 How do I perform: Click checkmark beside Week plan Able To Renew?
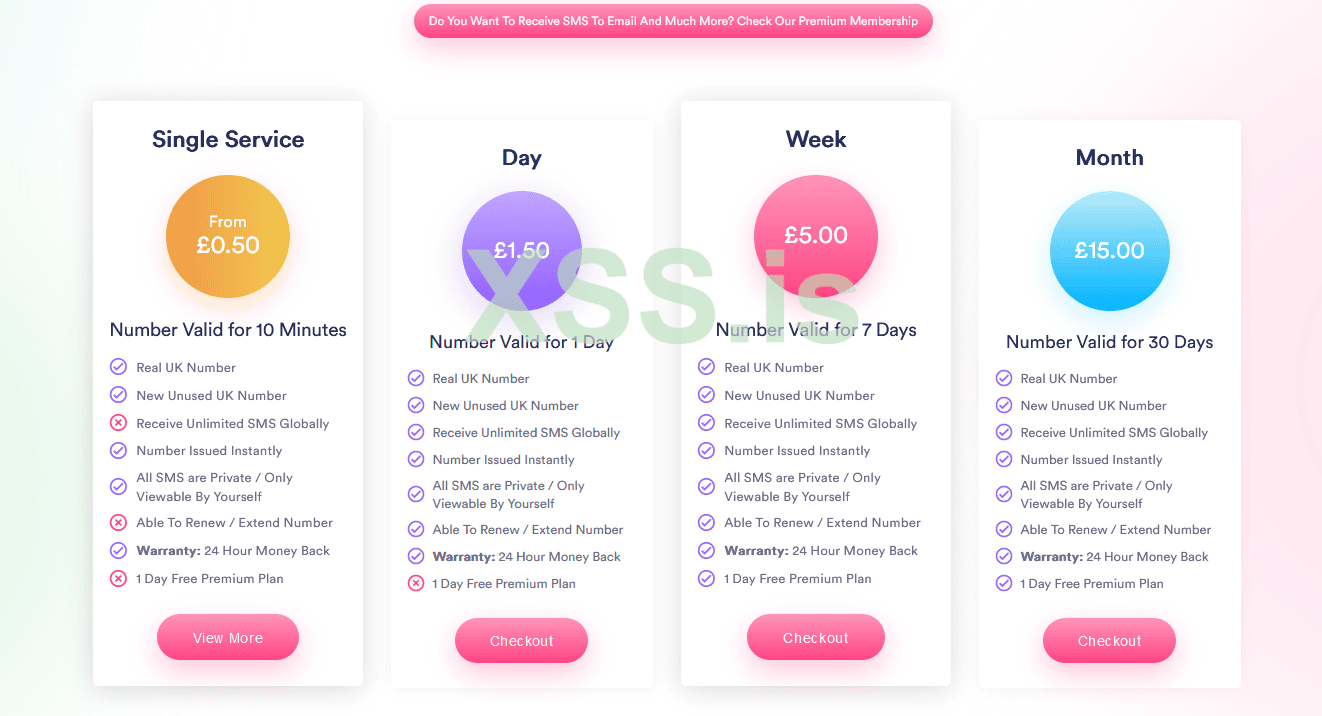706,522
